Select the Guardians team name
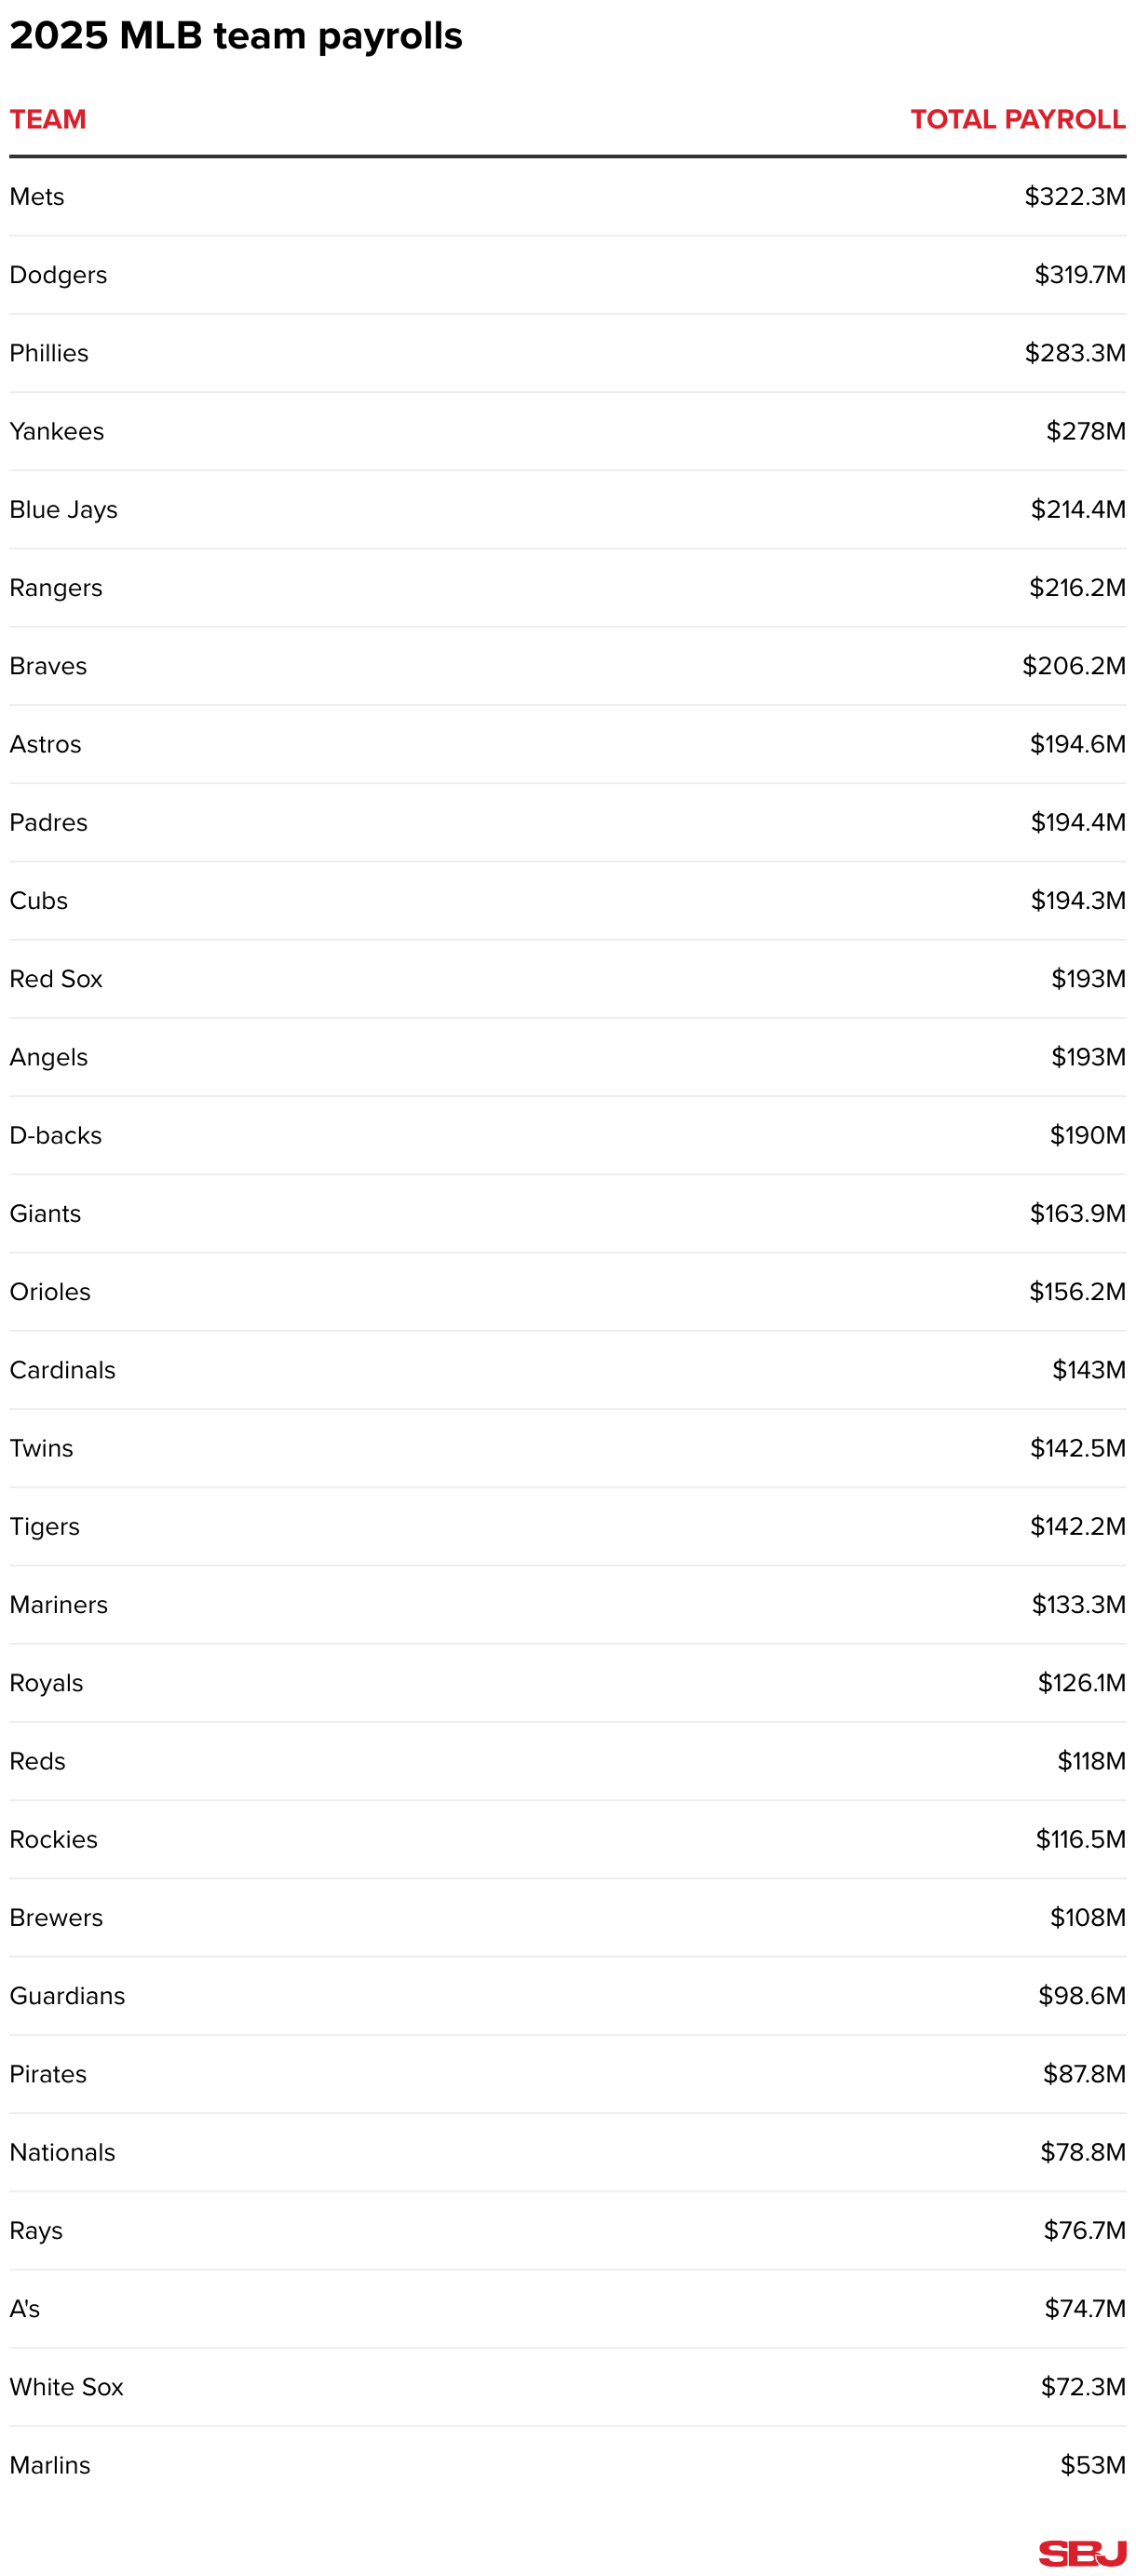Screen dimensions: 1136x2576 [67, 1996]
